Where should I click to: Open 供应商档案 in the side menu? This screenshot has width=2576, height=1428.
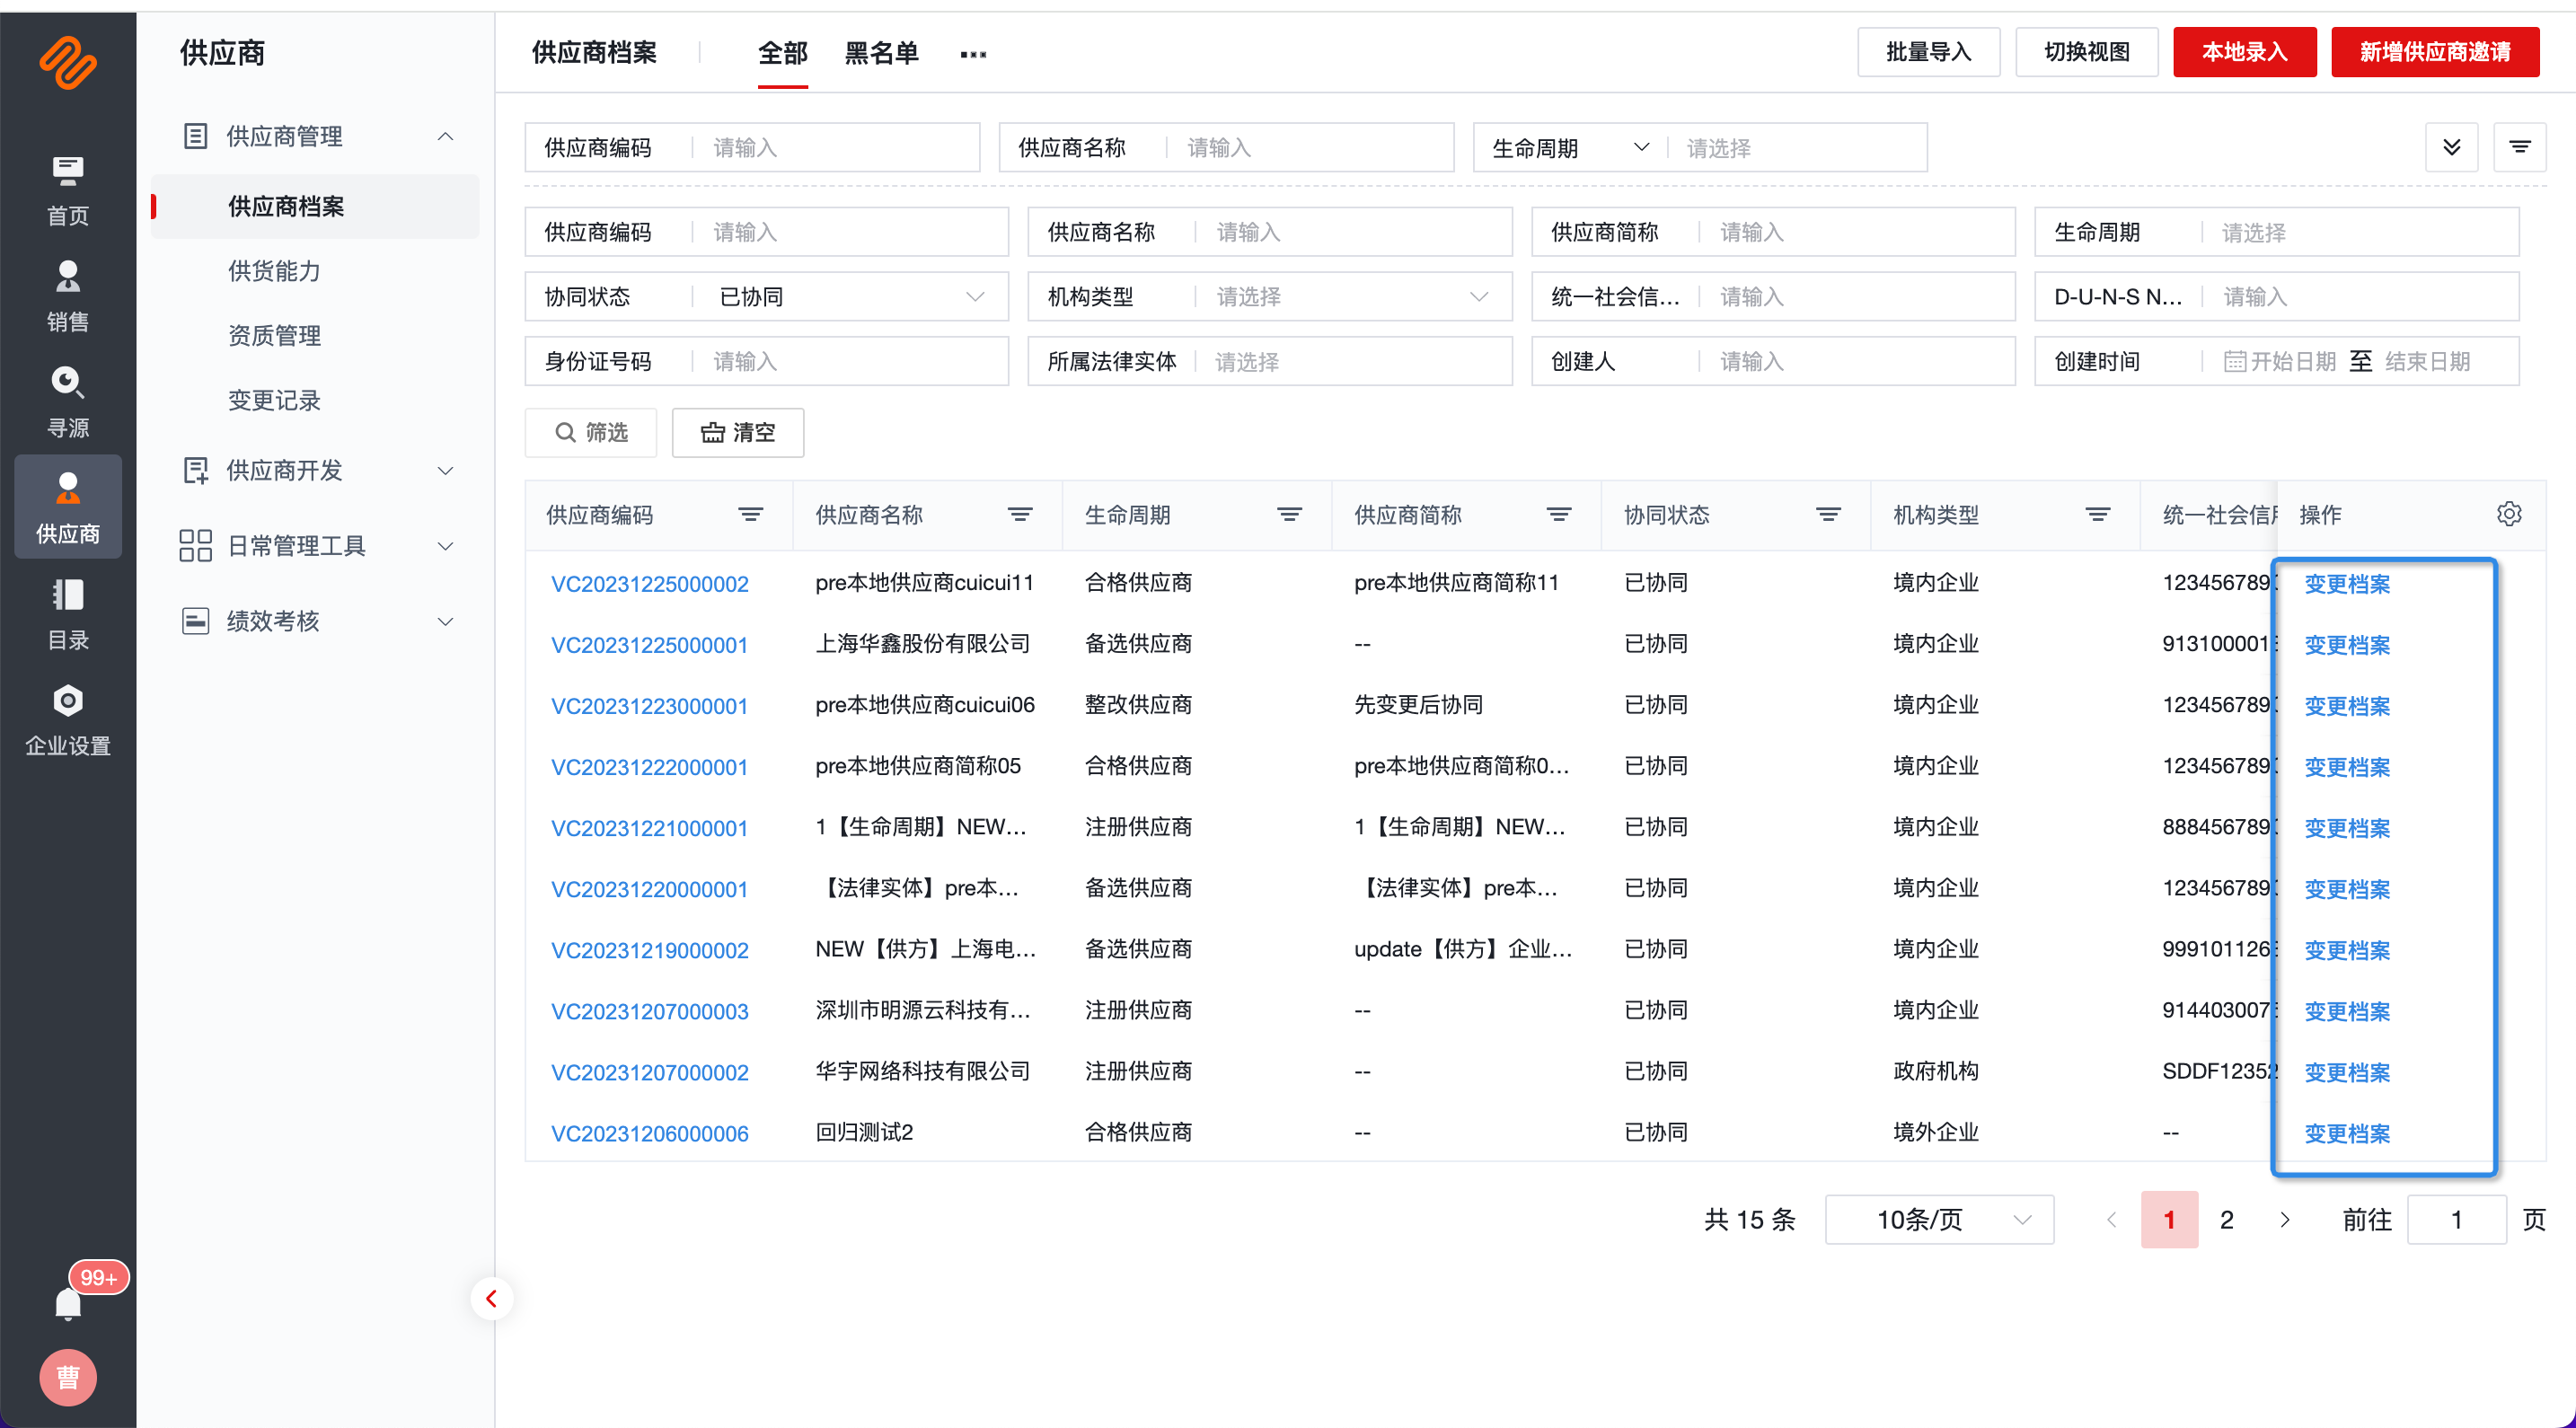314,207
